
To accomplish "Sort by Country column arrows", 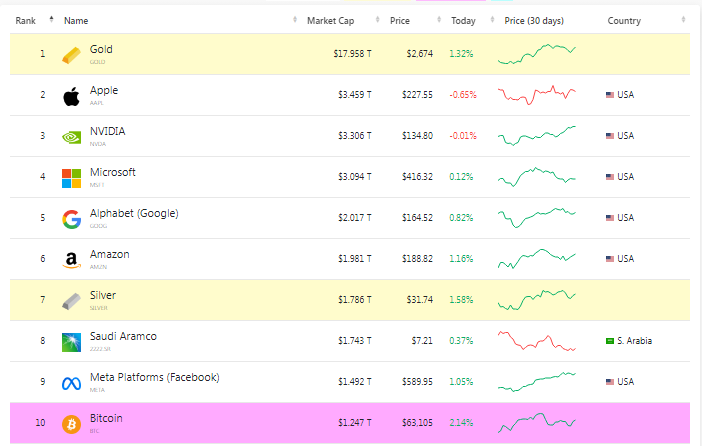I will 683,19.
